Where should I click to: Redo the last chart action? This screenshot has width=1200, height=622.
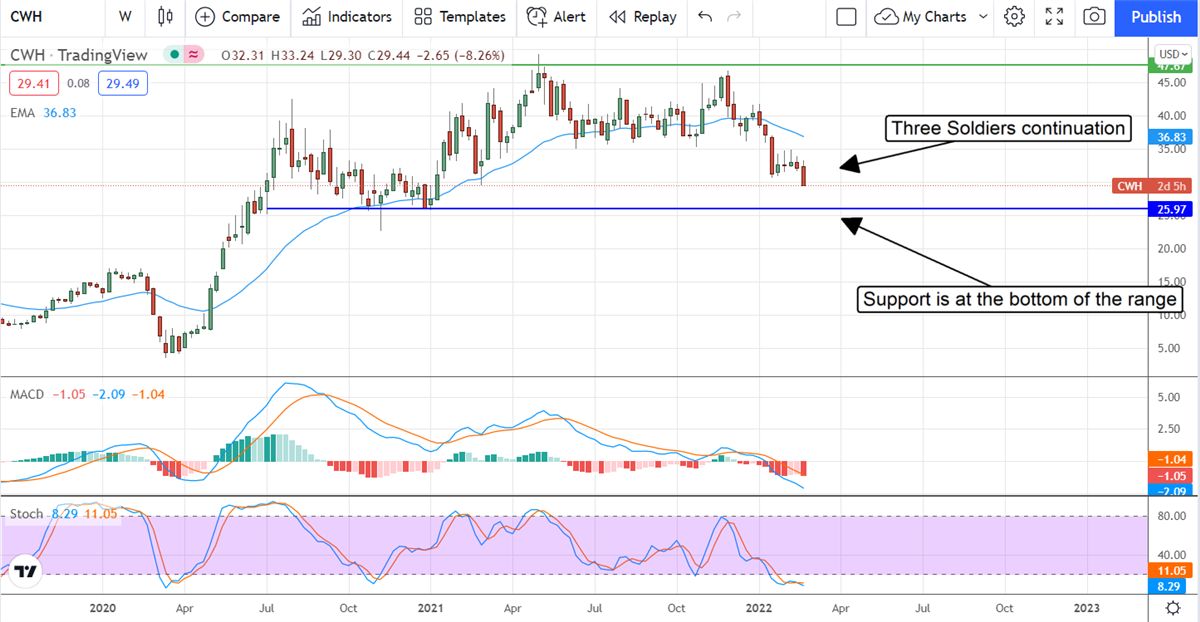(734, 16)
